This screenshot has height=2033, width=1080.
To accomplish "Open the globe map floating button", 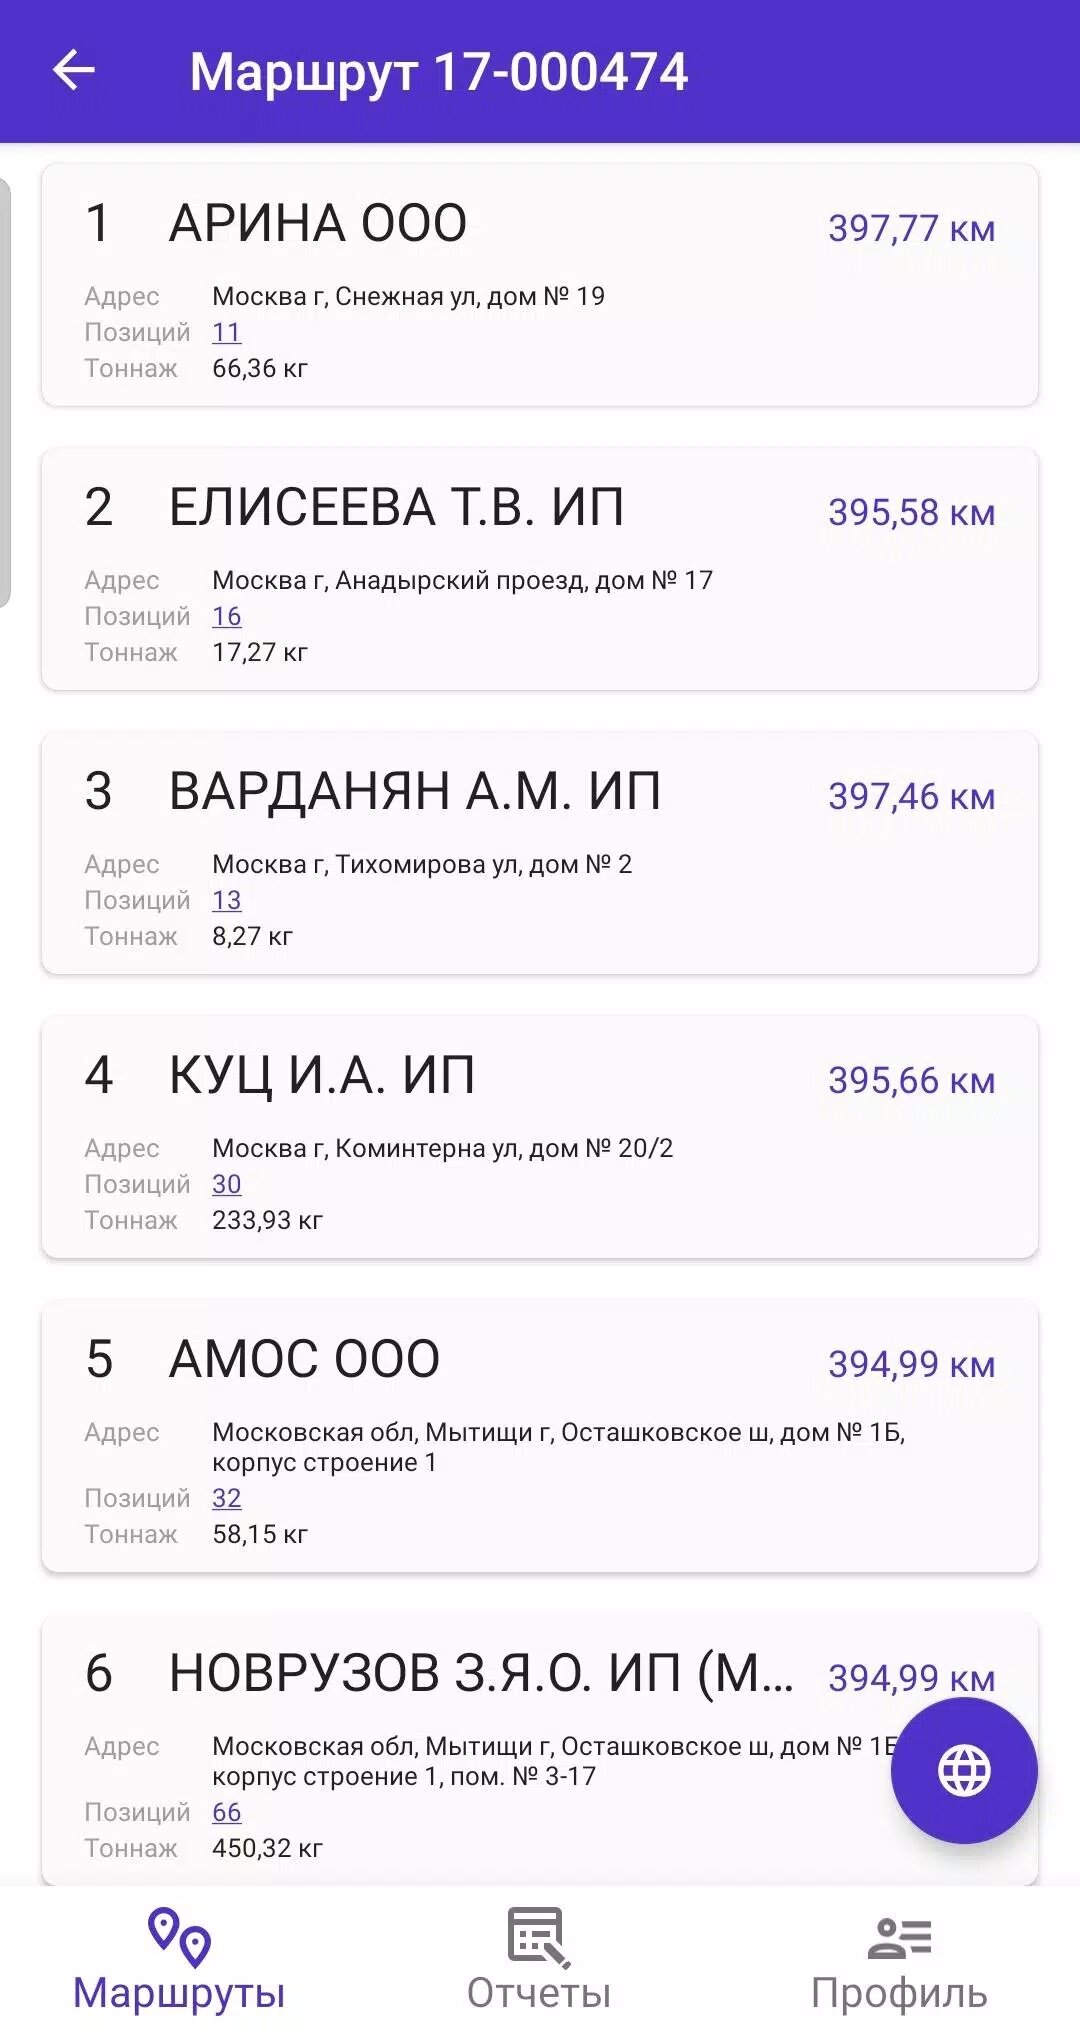I will [x=964, y=1771].
